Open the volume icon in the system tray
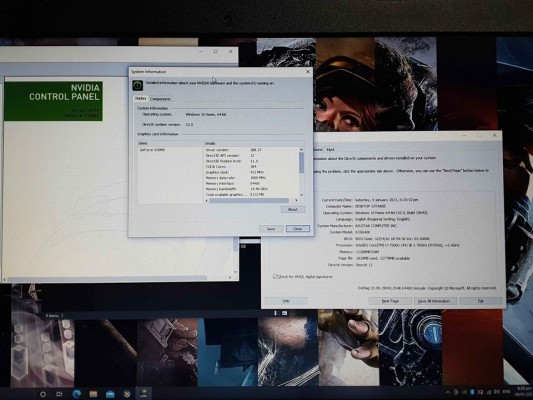 [x=497, y=392]
